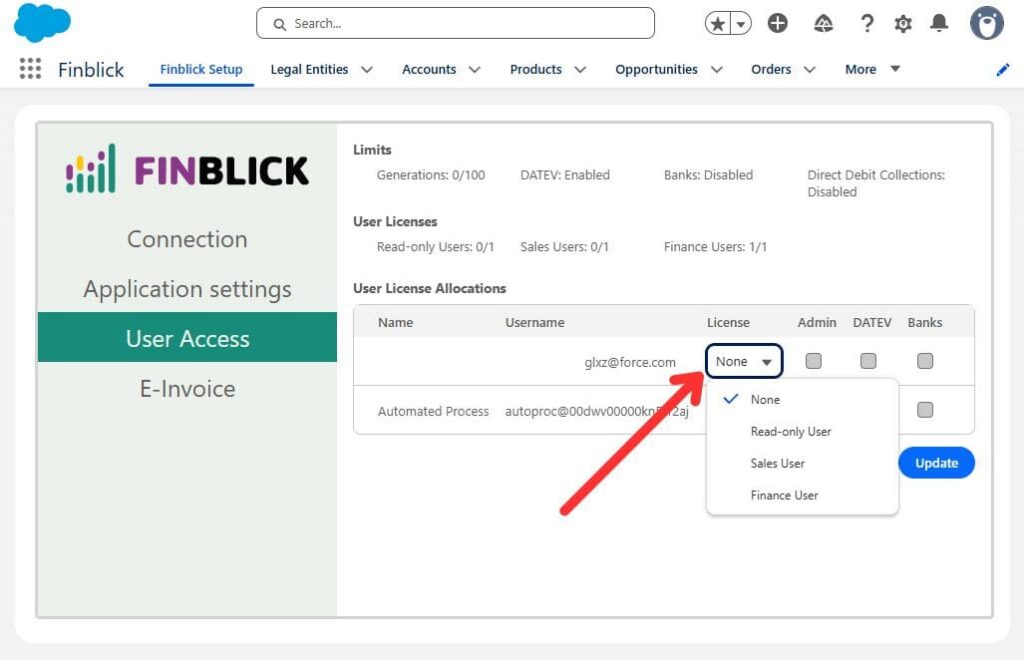This screenshot has width=1024, height=660.
Task: Click the pencil icon to edit navigation
Action: click(x=1002, y=70)
